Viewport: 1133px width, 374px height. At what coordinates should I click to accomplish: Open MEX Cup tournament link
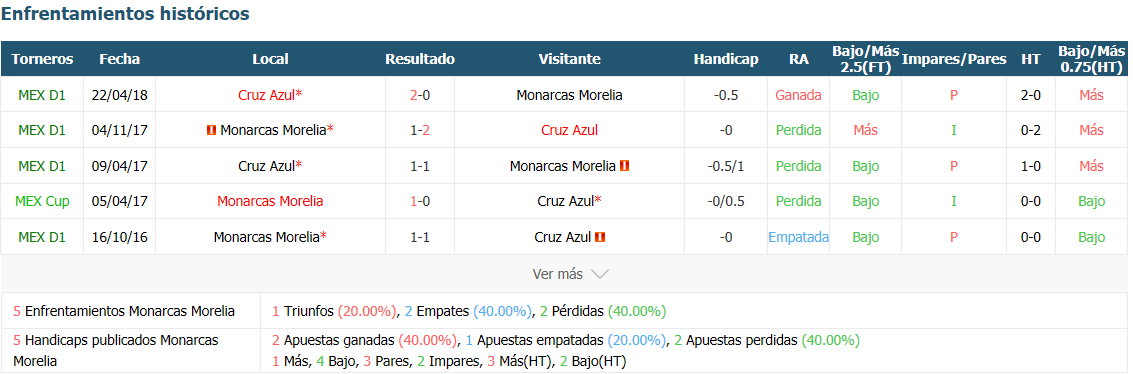click(42, 201)
